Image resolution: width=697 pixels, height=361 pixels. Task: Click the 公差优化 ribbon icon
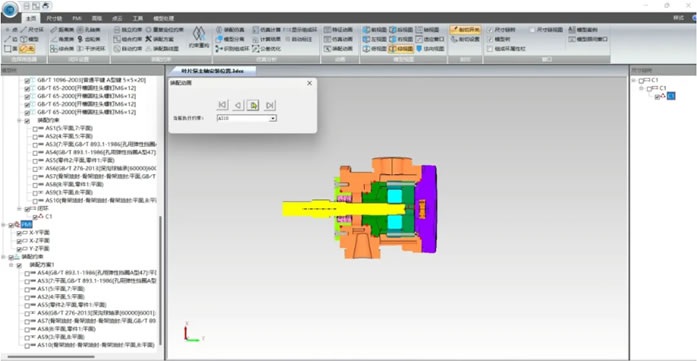256,48
